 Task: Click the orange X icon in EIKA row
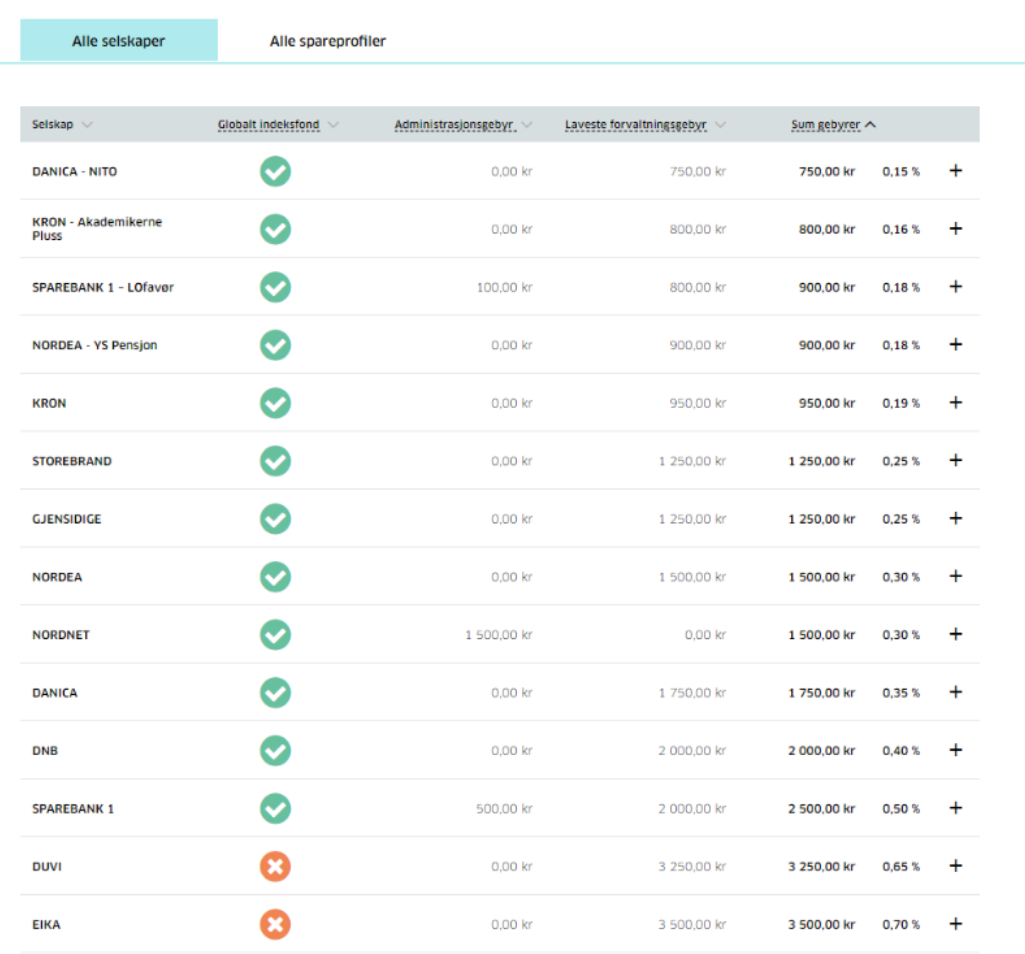coord(275,924)
